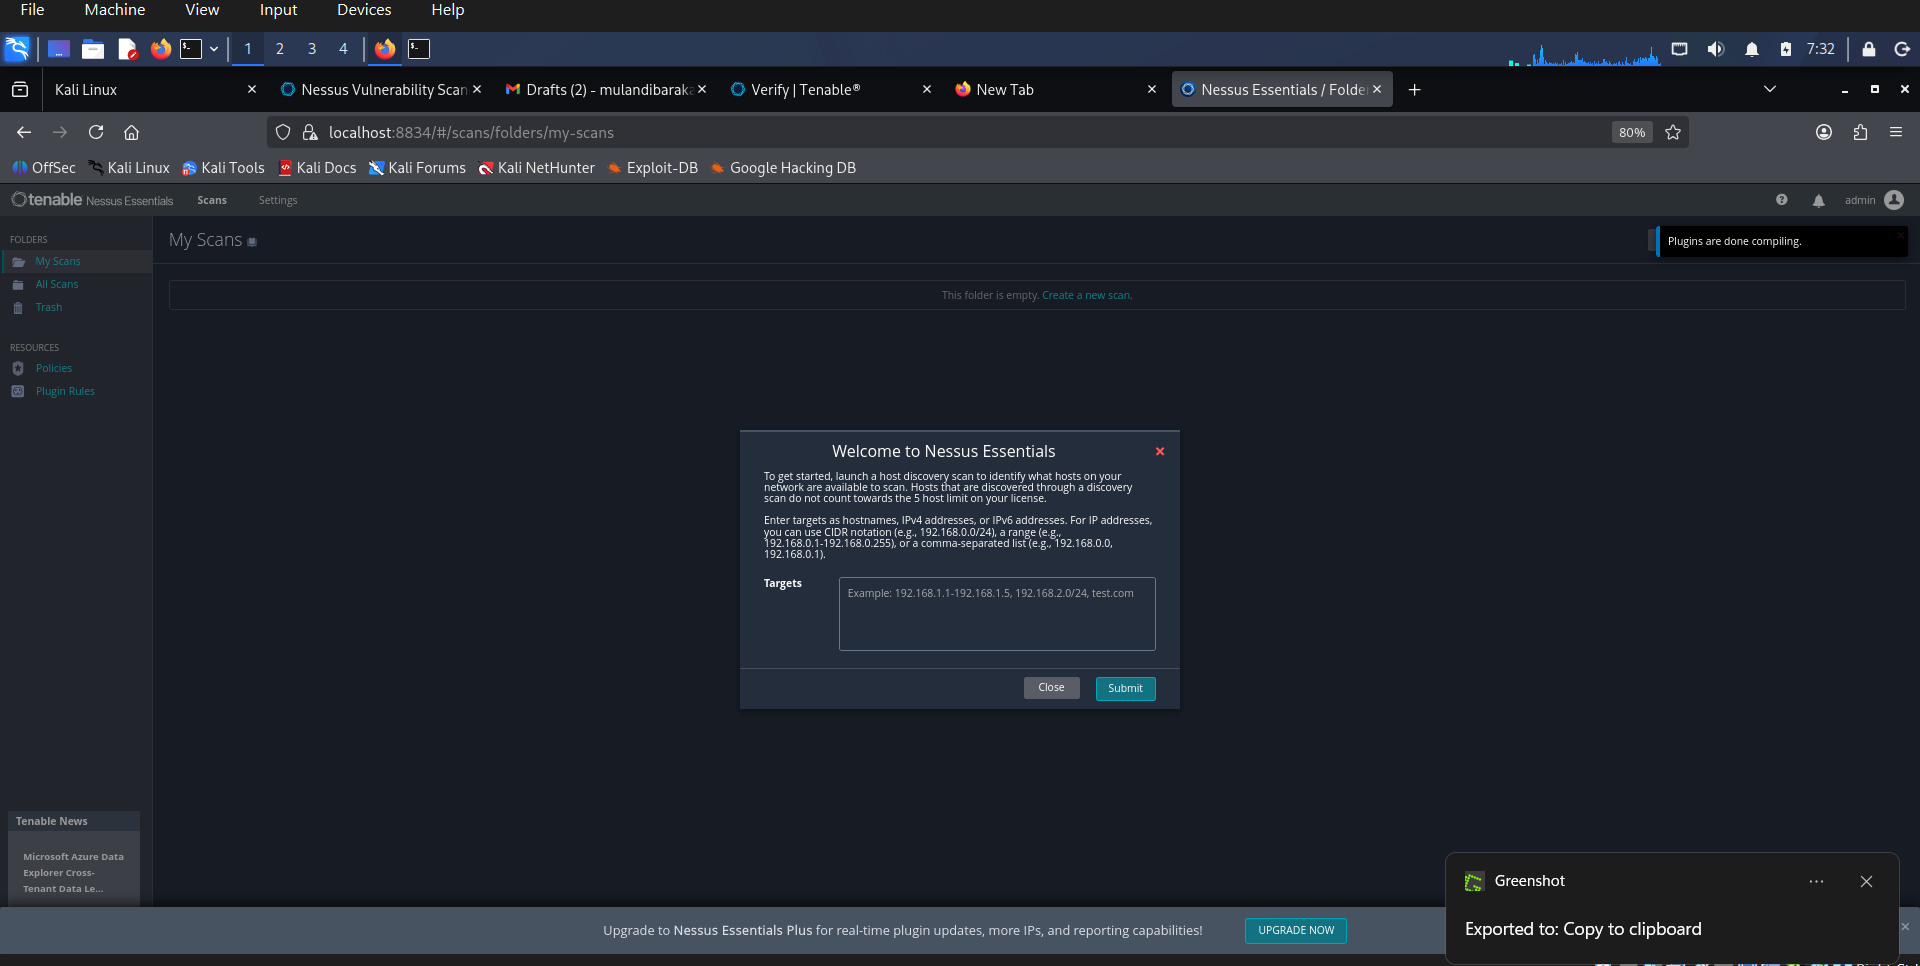
Task: Click the admin user avatar icon
Action: click(x=1894, y=200)
